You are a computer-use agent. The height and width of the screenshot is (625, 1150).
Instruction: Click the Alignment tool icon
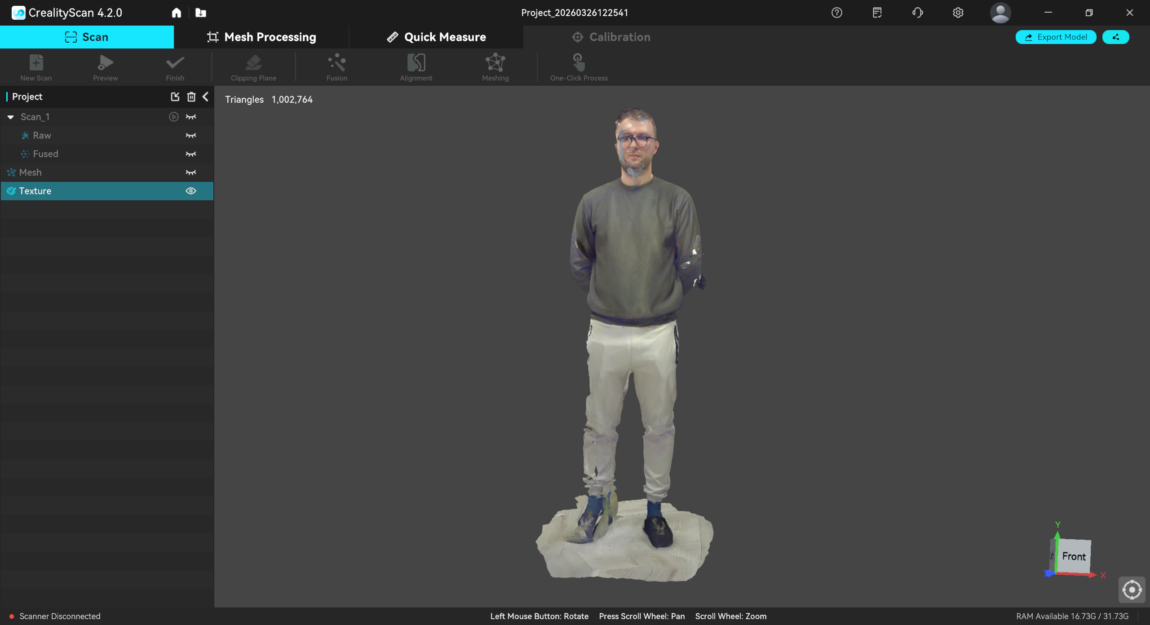point(416,63)
